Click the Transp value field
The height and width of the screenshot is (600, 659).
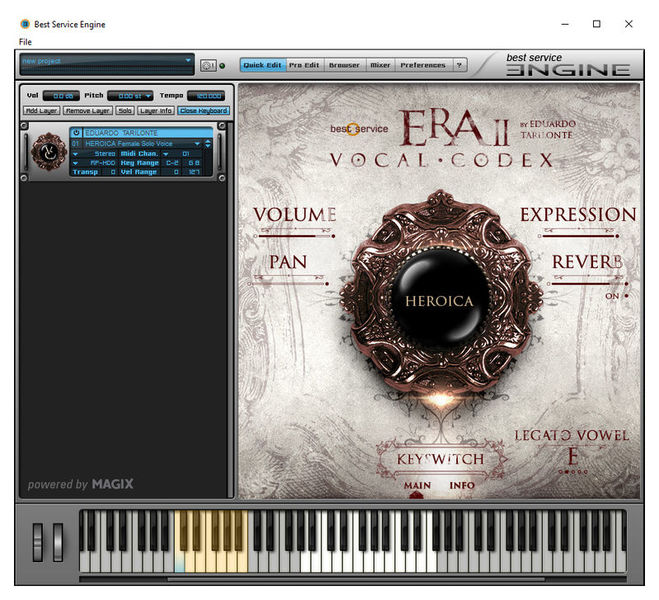pyautogui.click(x=109, y=172)
